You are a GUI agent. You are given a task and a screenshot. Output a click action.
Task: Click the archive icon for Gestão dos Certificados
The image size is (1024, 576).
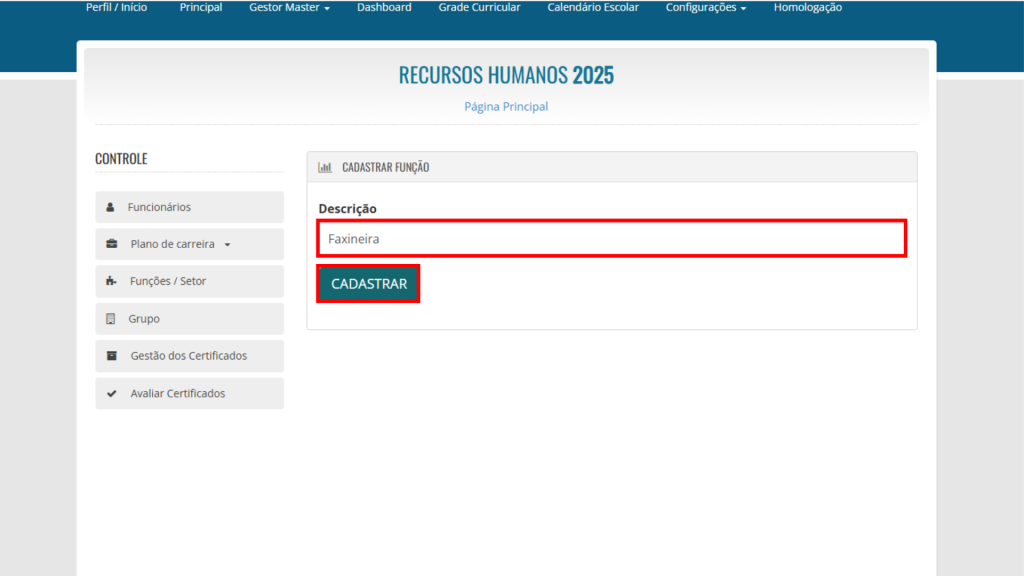[112, 356]
